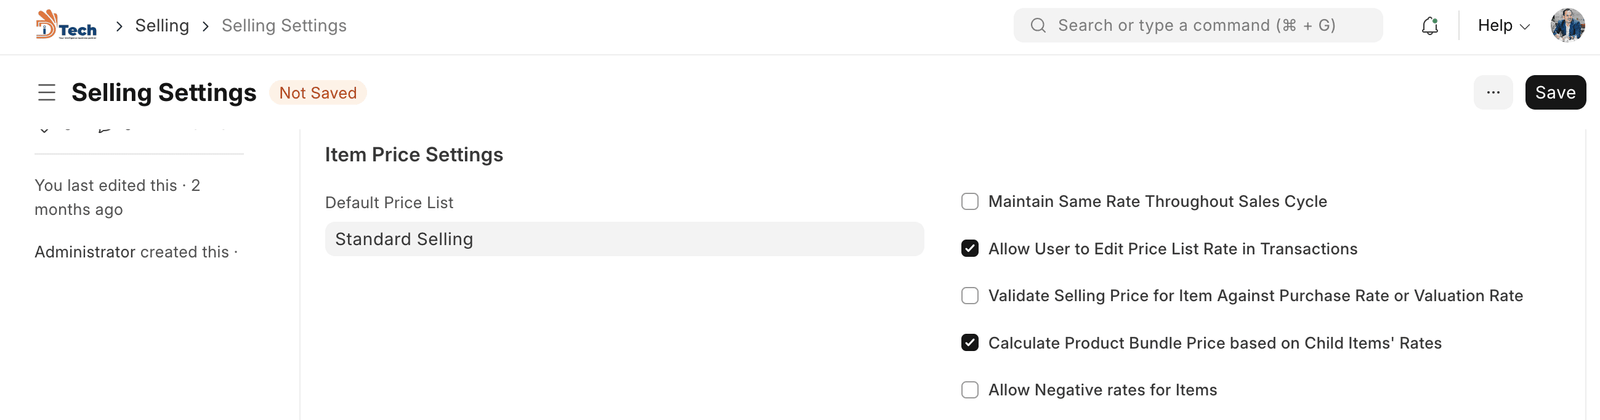Click the D Tech logo icon
The width and height of the screenshot is (1600, 420).
click(x=66, y=25)
